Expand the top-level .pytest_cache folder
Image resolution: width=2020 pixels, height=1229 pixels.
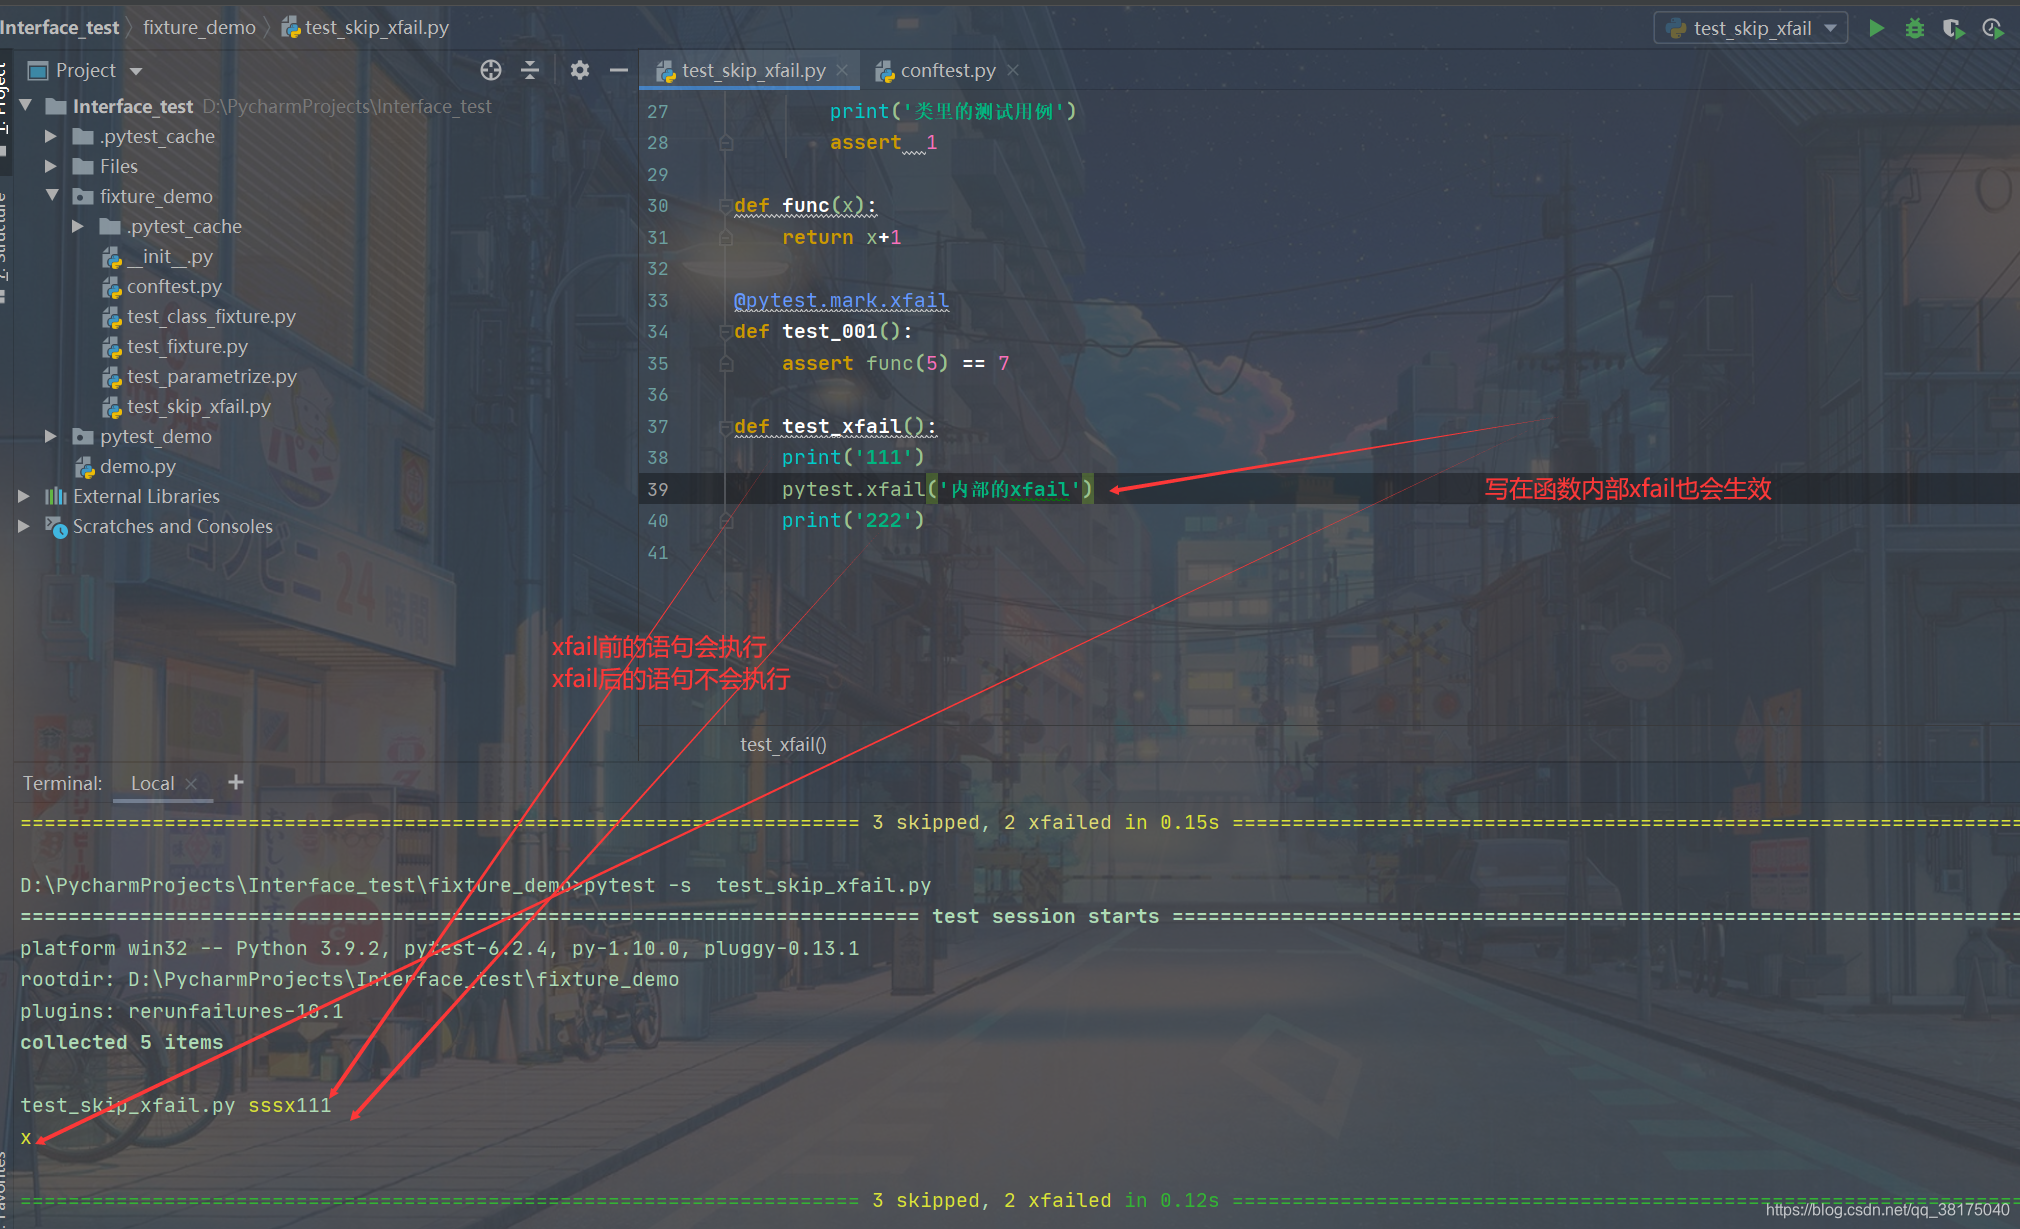(50, 136)
